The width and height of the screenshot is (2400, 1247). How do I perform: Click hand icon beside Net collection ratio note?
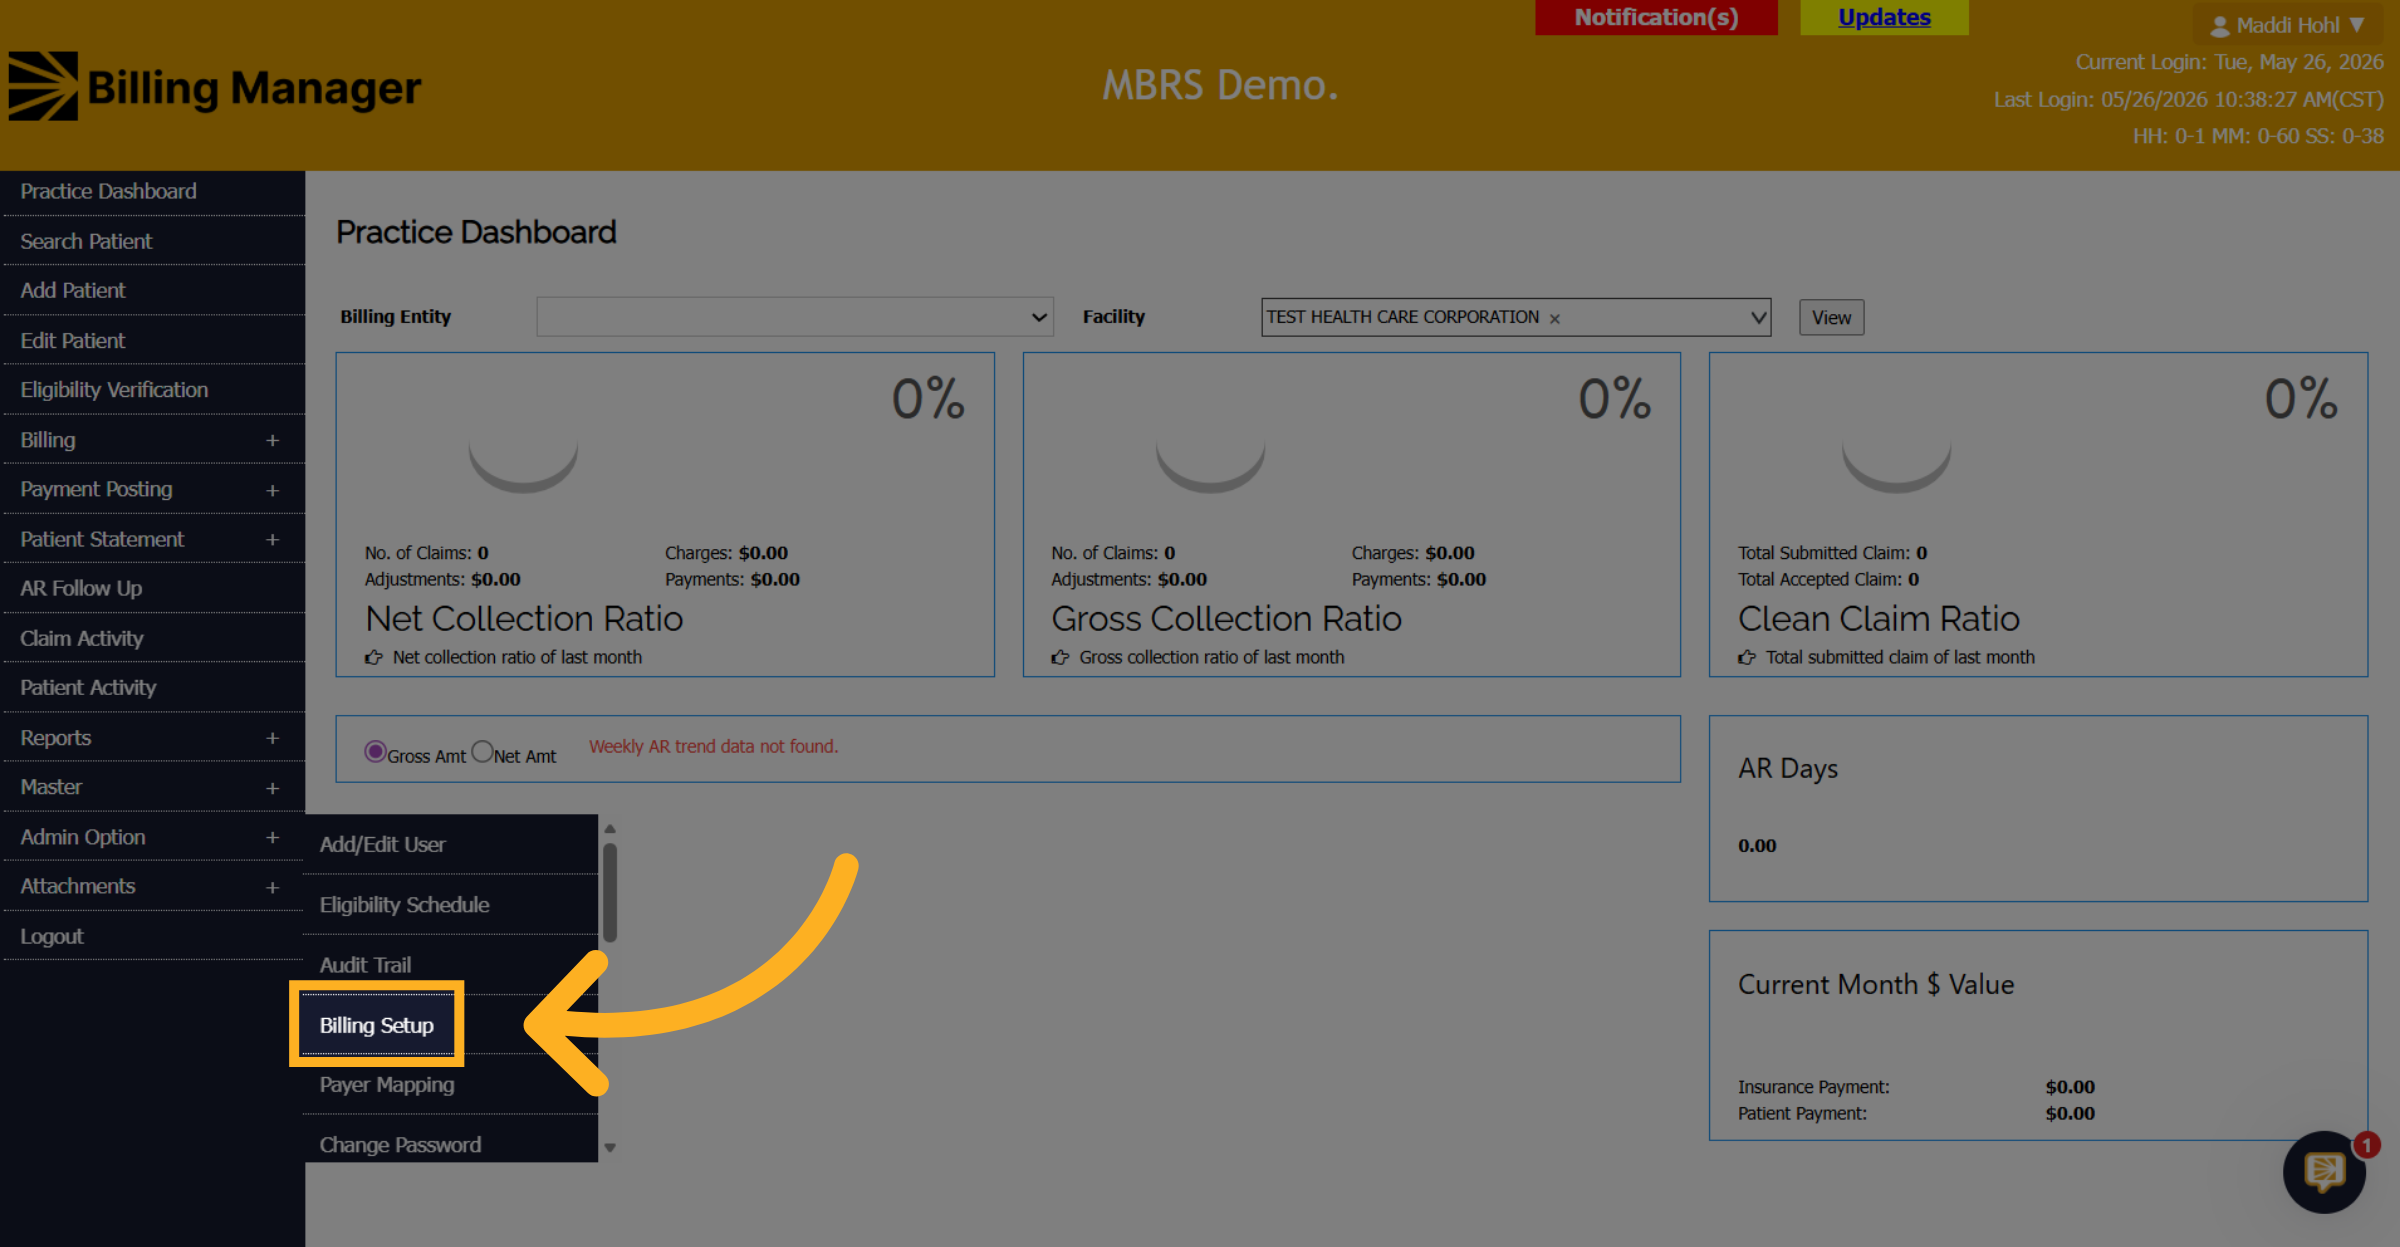coord(374,657)
